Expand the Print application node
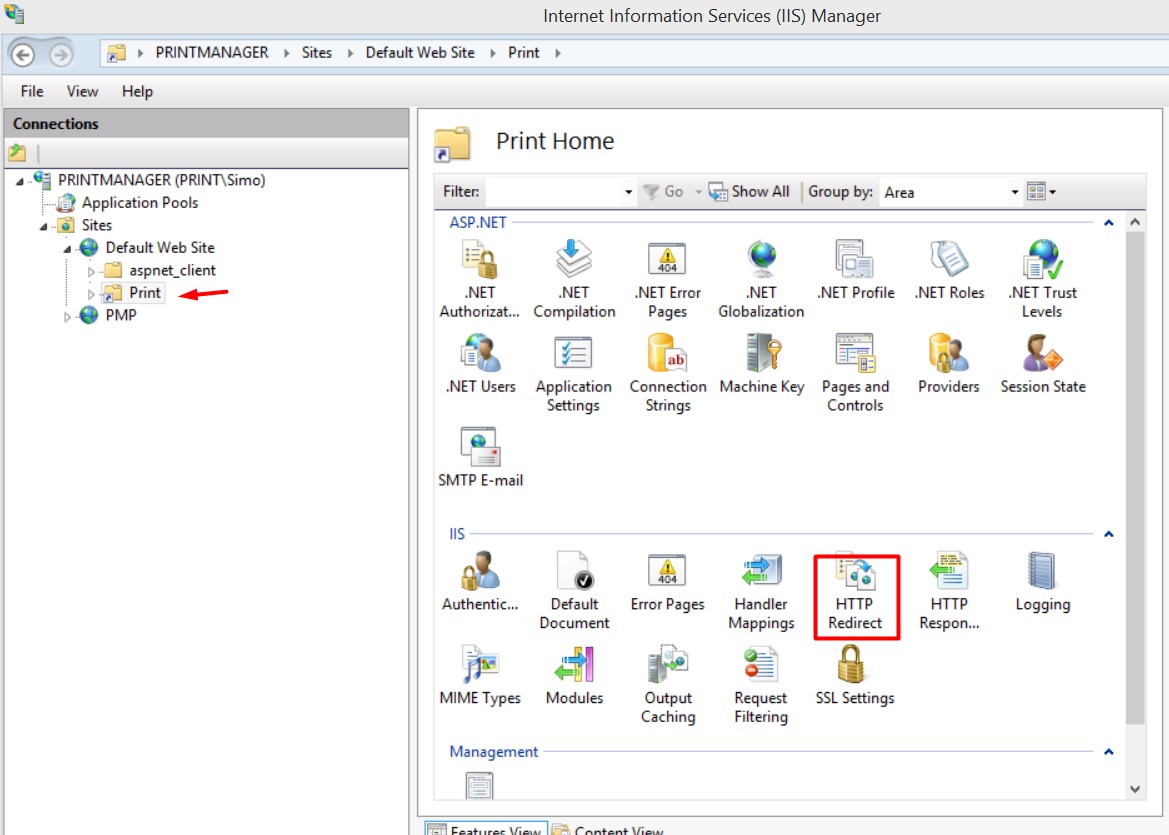 91,294
